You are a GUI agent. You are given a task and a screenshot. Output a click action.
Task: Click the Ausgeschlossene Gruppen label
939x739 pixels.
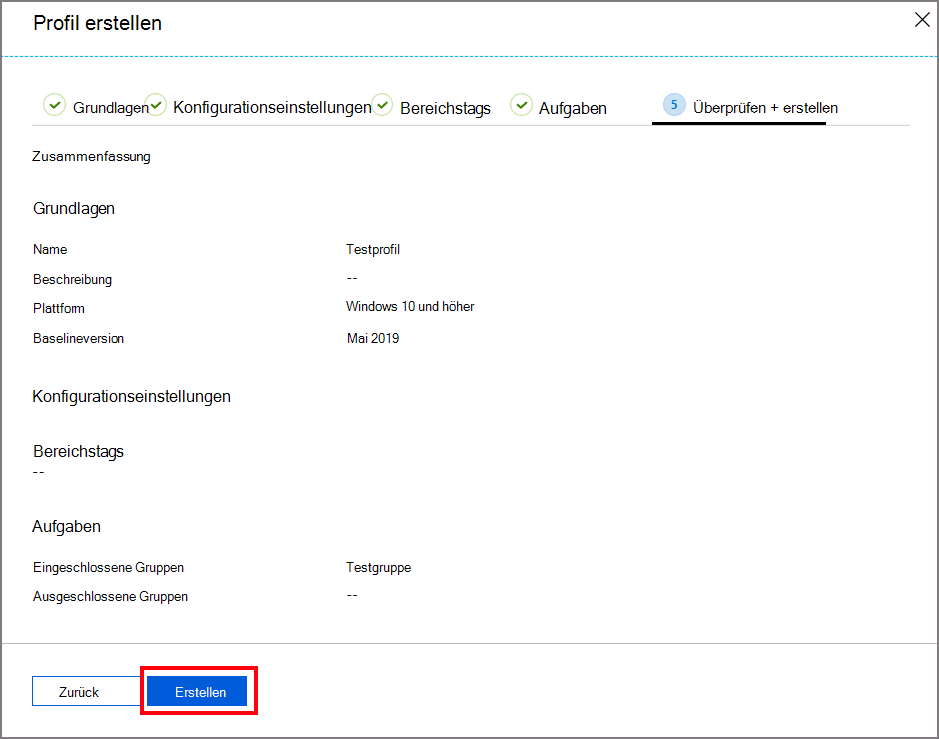click(110, 596)
